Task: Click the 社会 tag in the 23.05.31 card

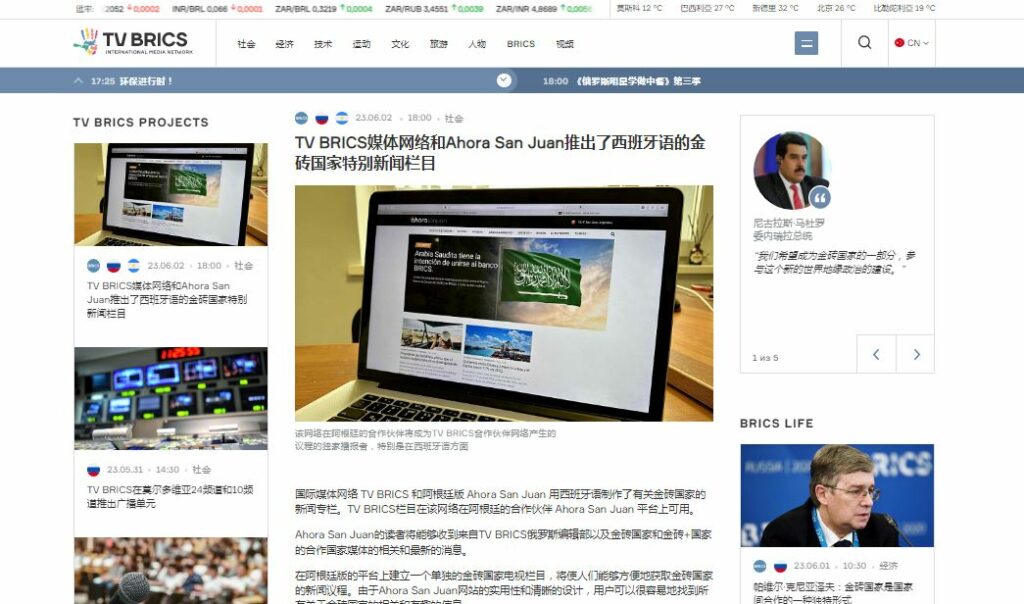Action: click(201, 469)
